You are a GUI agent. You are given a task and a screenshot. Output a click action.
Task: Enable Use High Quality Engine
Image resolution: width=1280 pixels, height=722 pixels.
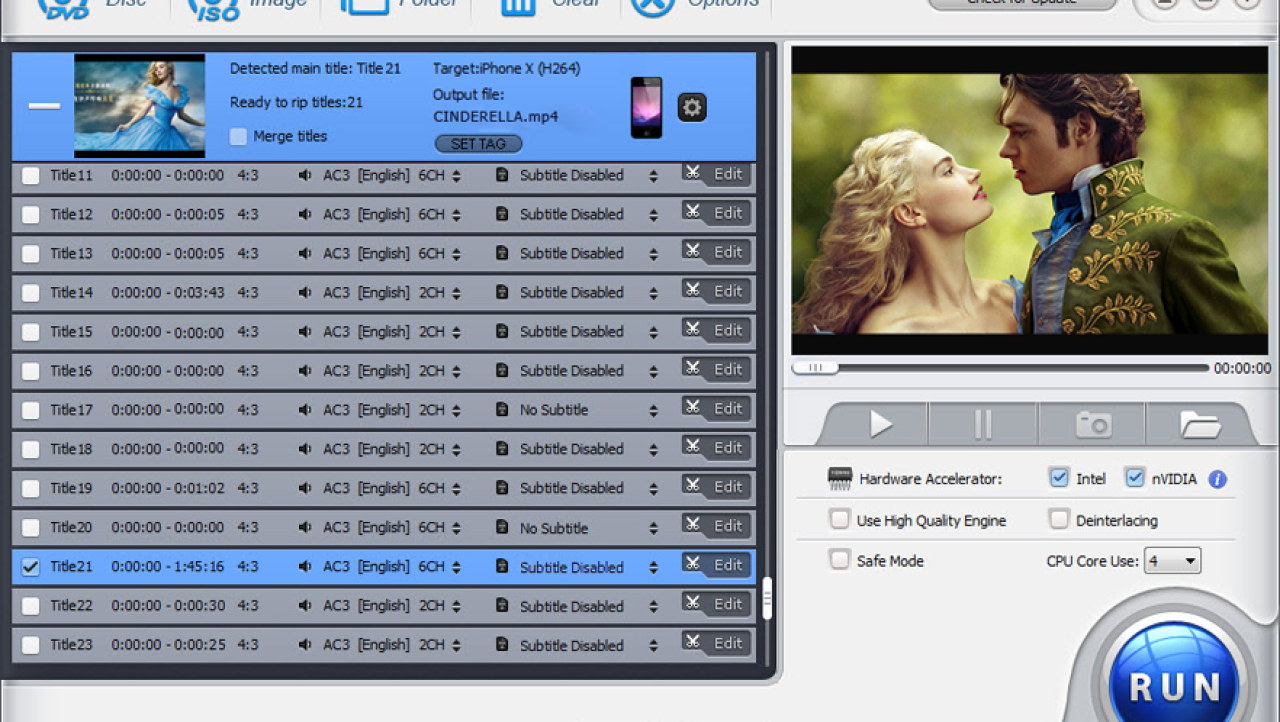[839, 520]
